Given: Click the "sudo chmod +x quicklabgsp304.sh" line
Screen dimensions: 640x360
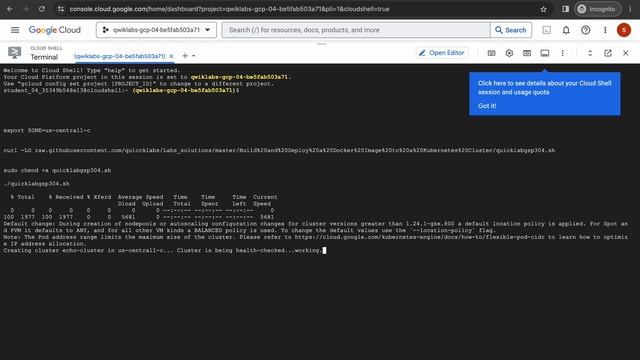Looking at the screenshot, I should pos(57,171).
